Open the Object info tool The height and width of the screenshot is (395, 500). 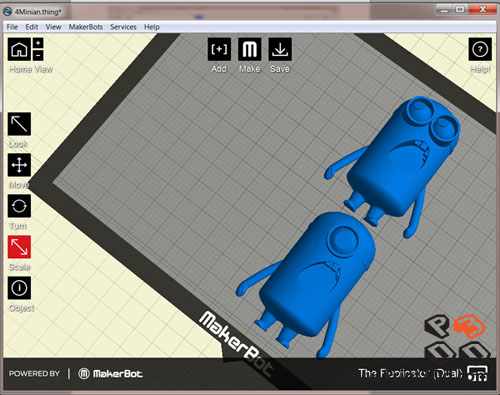(19, 288)
